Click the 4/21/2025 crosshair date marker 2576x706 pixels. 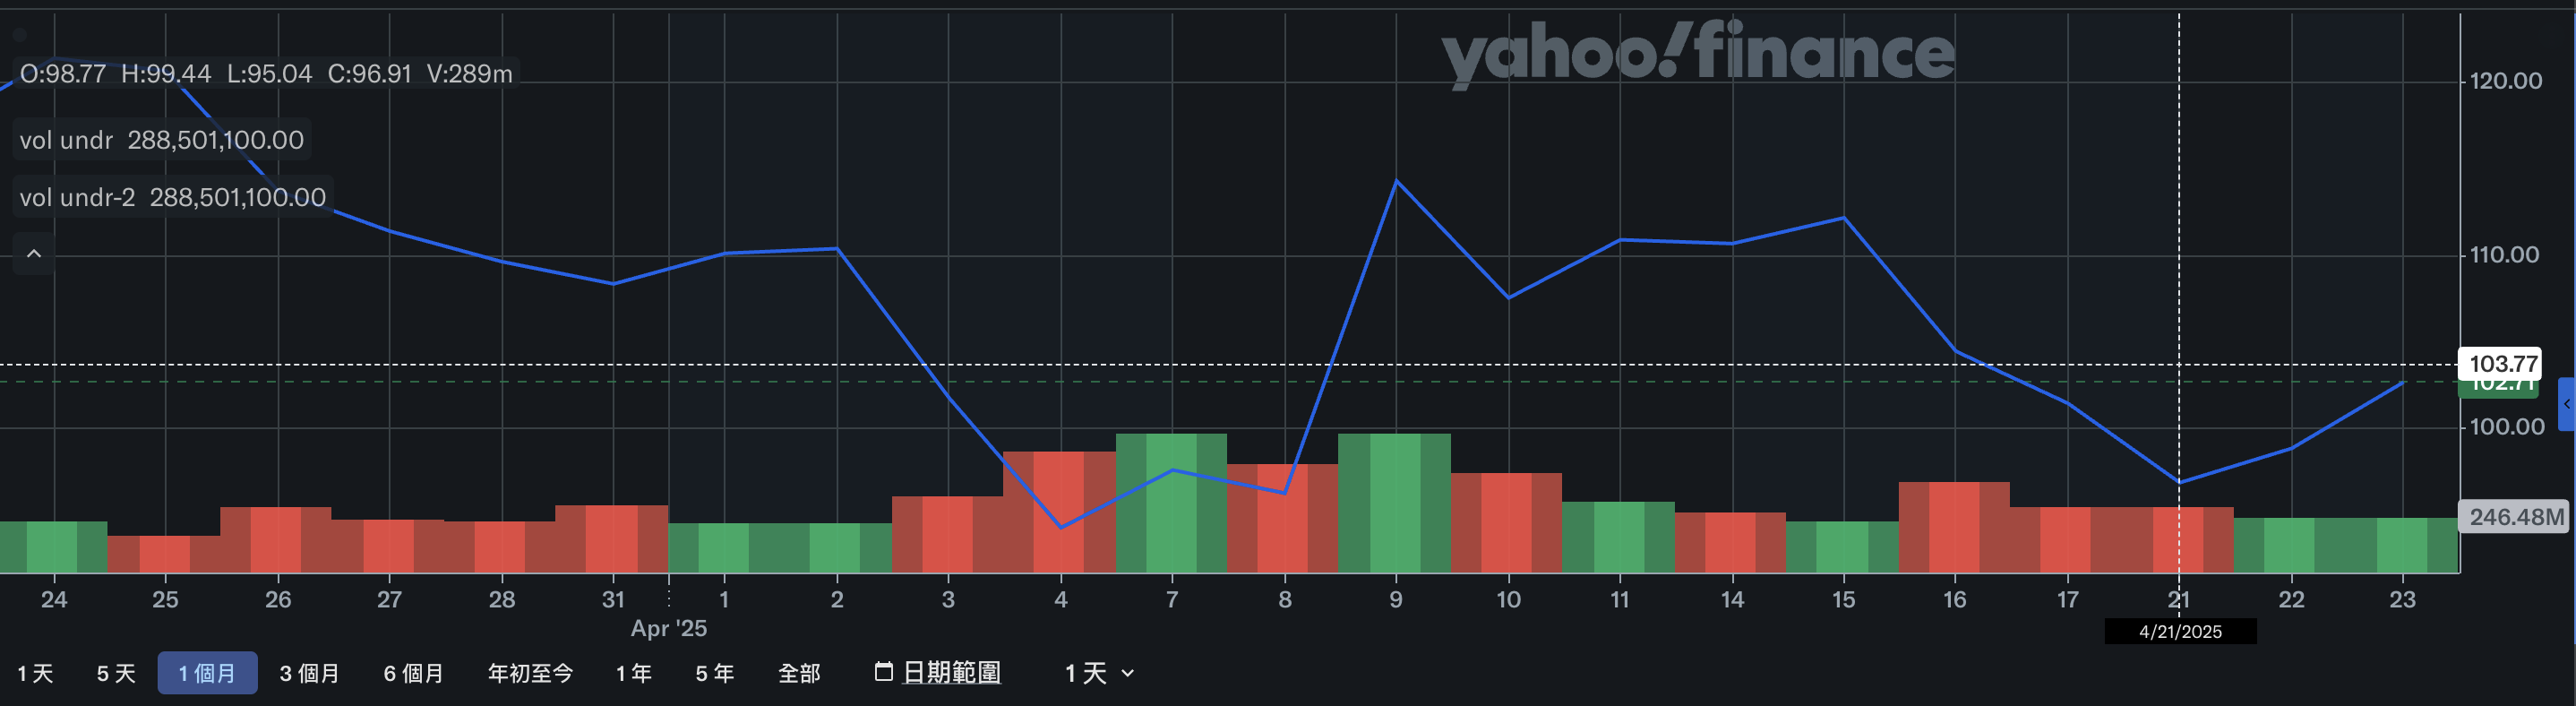(x=2180, y=632)
